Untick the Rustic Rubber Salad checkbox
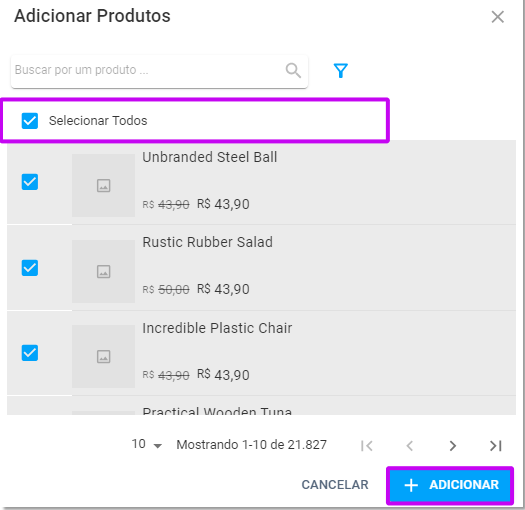Viewport: 525px width, 510px height. click(x=30, y=268)
